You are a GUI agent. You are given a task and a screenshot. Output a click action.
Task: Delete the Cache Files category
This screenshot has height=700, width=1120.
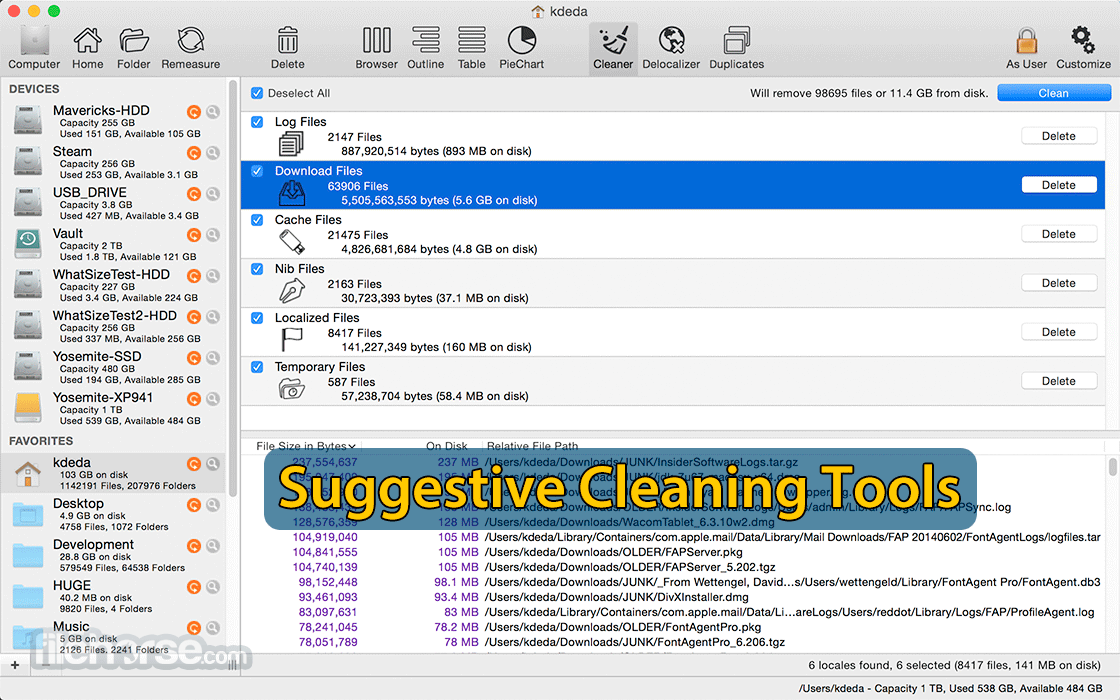click(1059, 234)
